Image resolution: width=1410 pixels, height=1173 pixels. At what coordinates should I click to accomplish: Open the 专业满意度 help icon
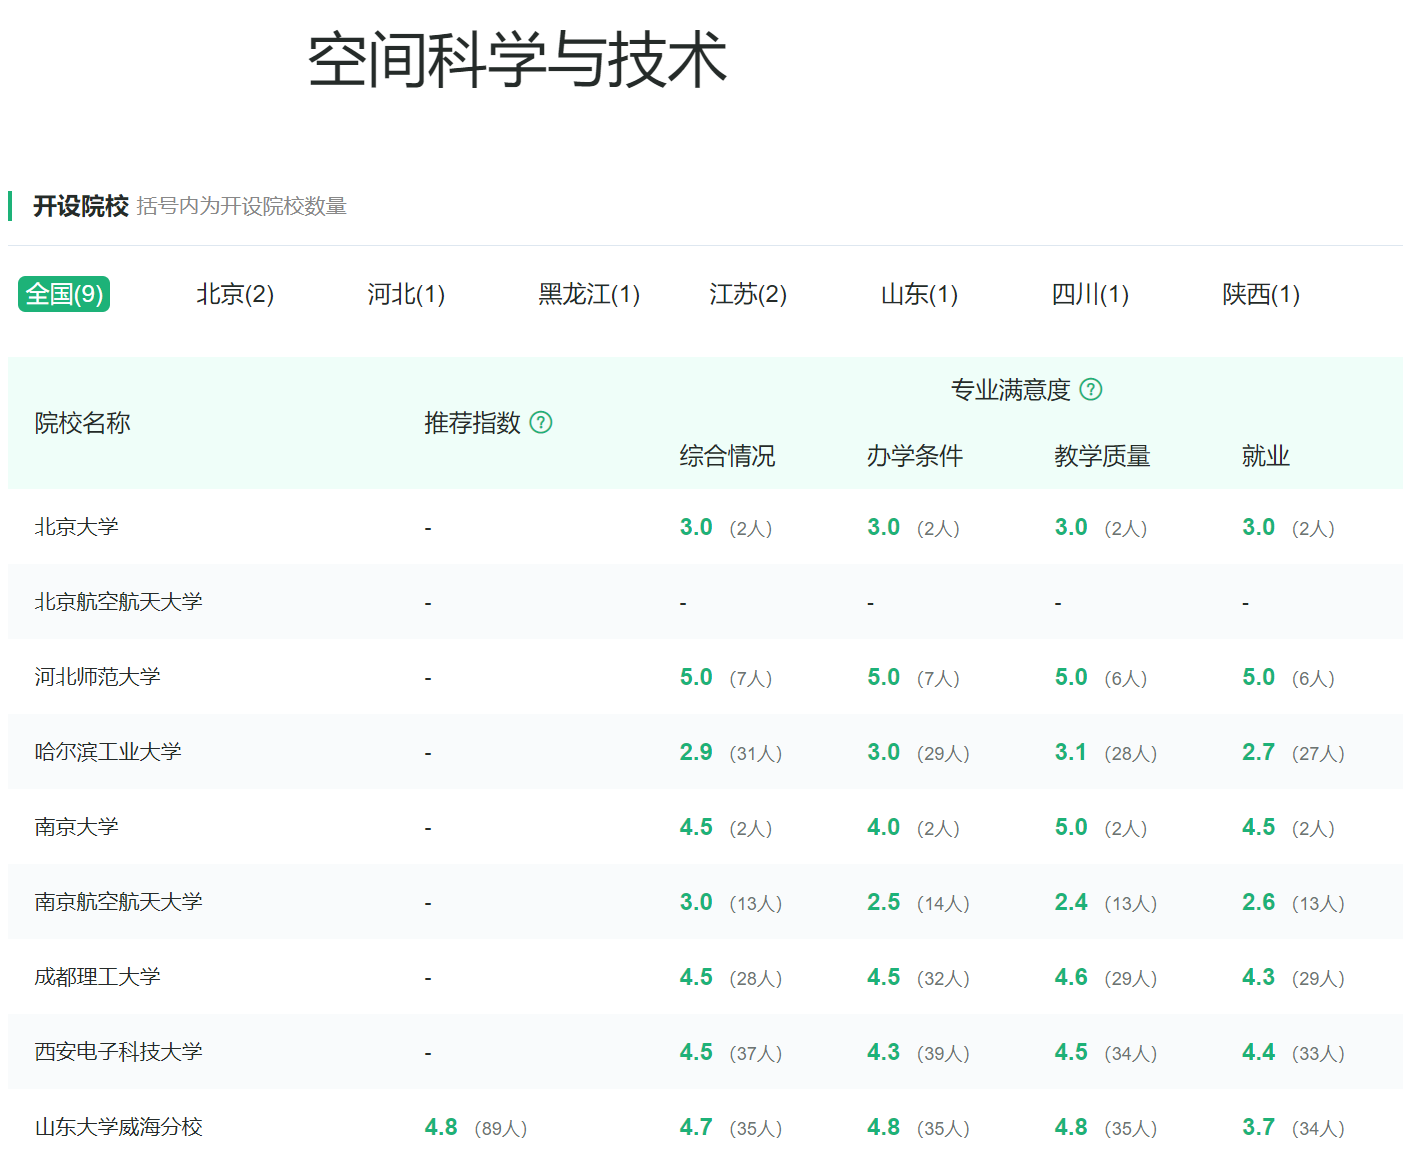pyautogui.click(x=1092, y=390)
